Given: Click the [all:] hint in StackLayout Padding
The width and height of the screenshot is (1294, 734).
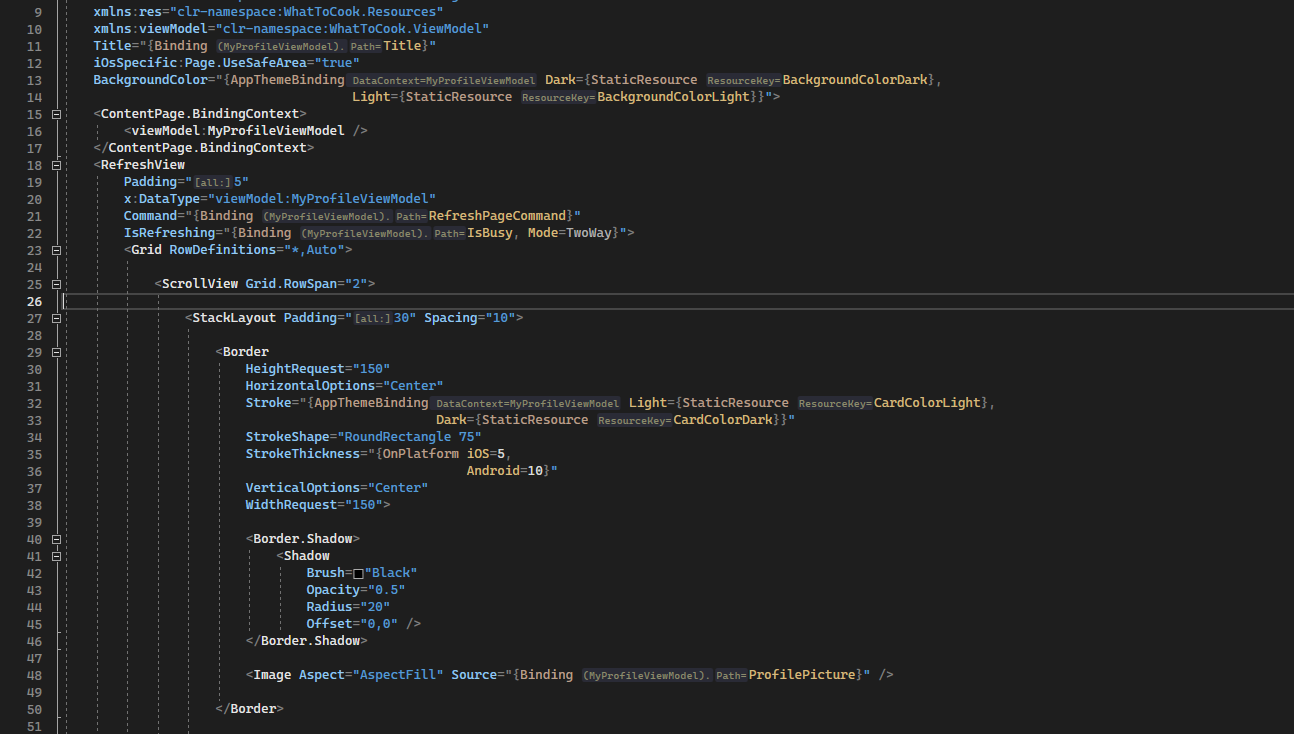Looking at the screenshot, I should point(370,317).
